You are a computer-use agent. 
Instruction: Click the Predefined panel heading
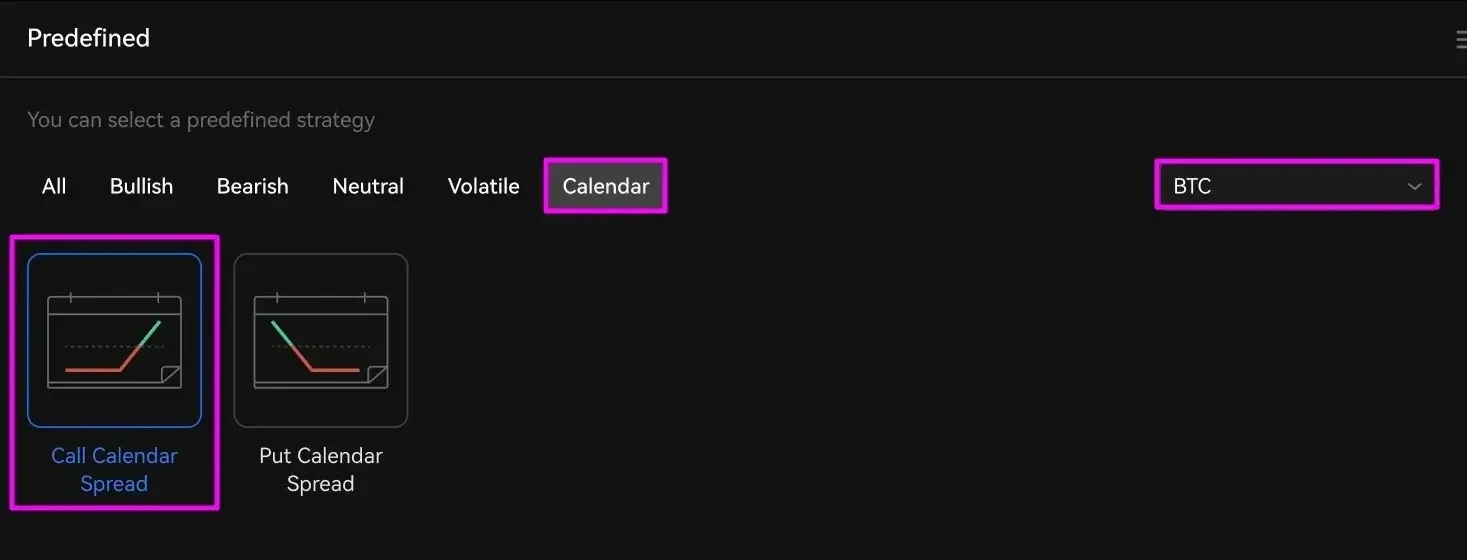88,38
